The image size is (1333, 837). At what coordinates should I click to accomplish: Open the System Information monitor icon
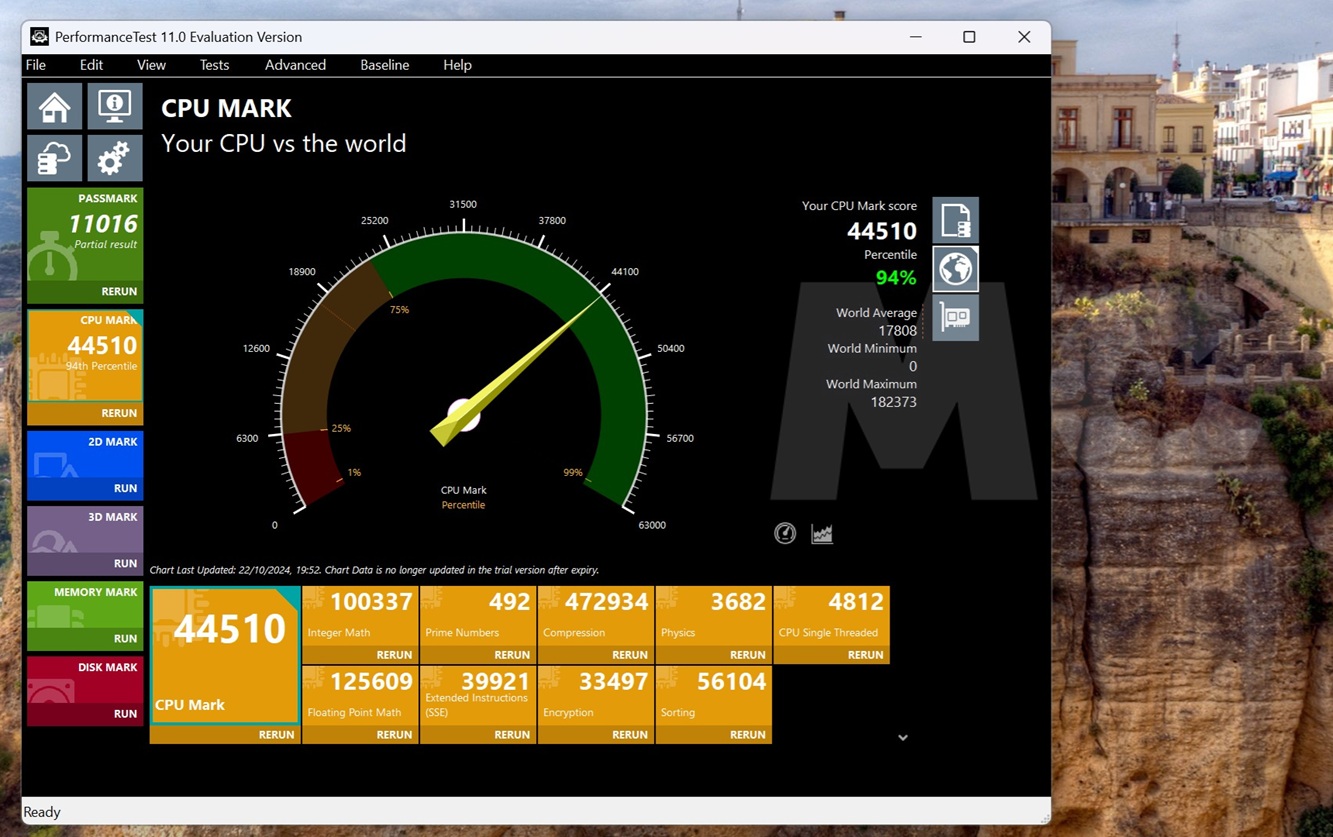[114, 106]
